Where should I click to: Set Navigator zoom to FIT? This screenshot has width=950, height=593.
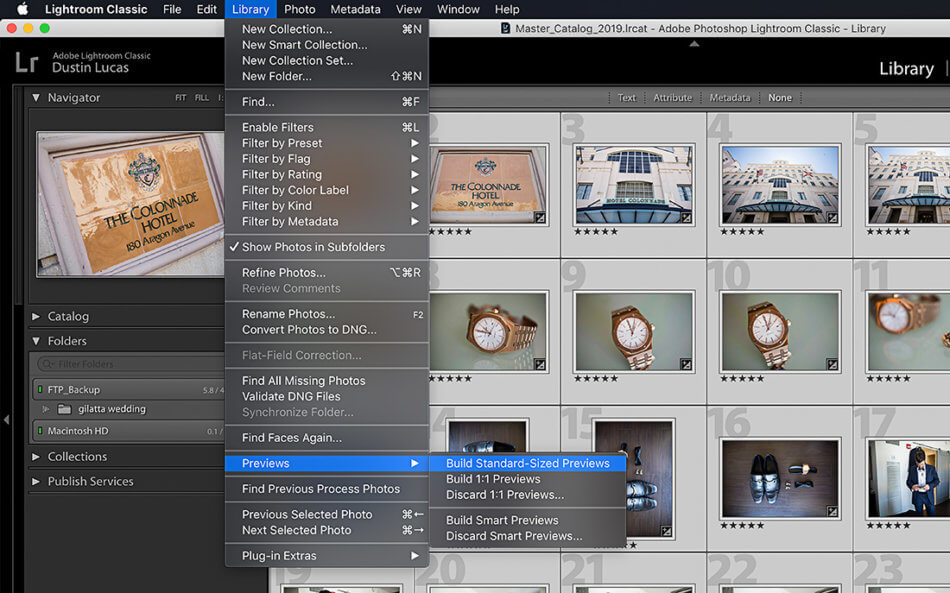pyautogui.click(x=181, y=97)
